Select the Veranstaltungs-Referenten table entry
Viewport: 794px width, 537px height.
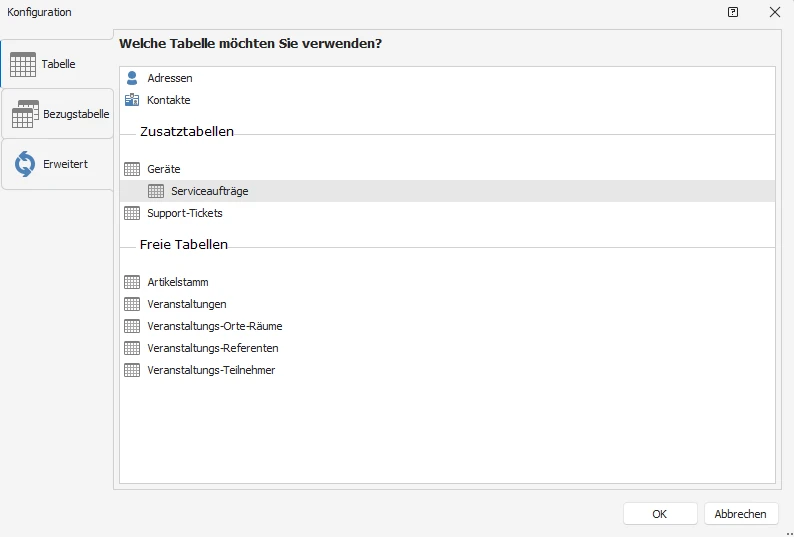(x=447, y=348)
